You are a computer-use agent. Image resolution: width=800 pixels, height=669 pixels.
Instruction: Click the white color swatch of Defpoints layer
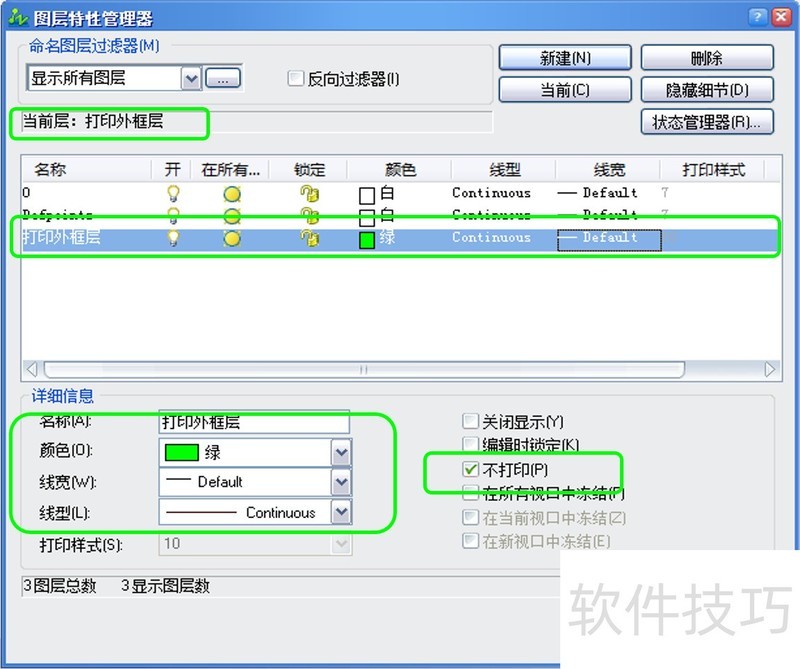coord(367,217)
